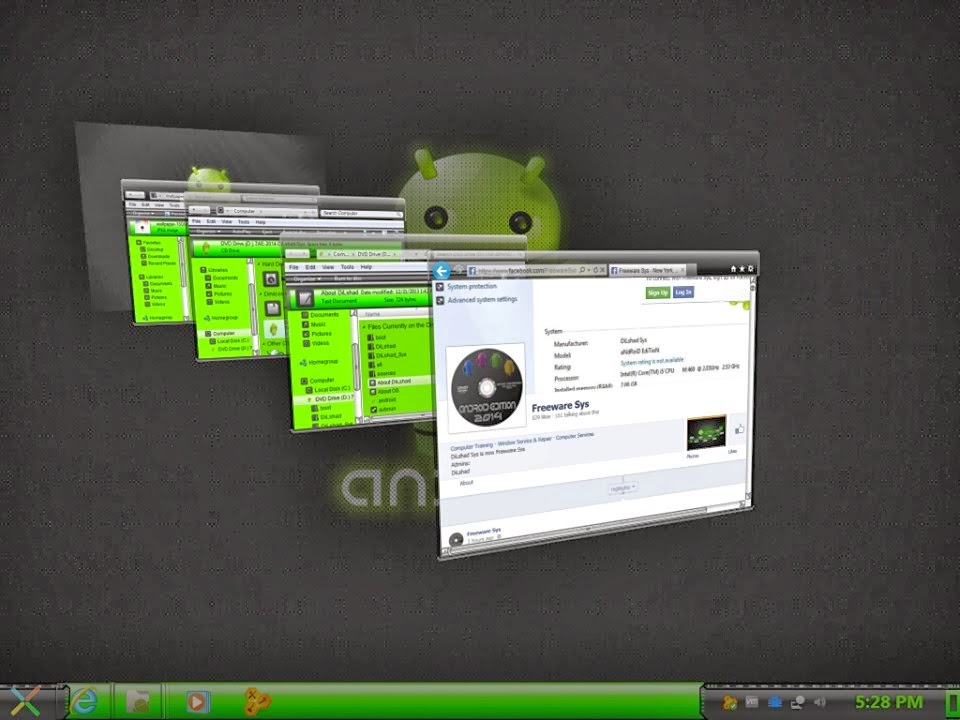Image resolution: width=960 pixels, height=720 pixels.
Task: Click the Freeware Sys post avatar
Action: coord(456,540)
